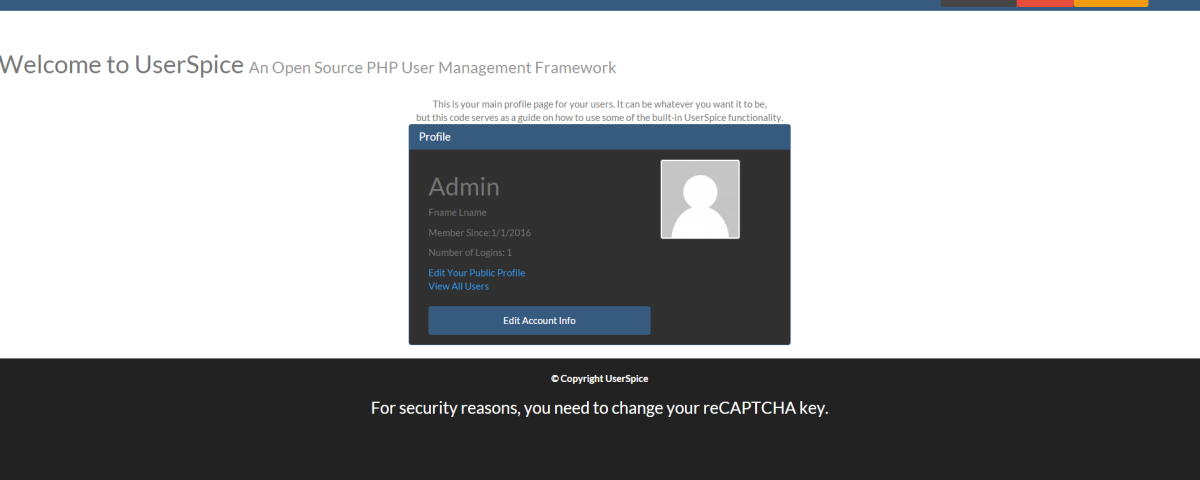Open the View All Users link
This screenshot has height=480, width=1200.
click(x=458, y=286)
